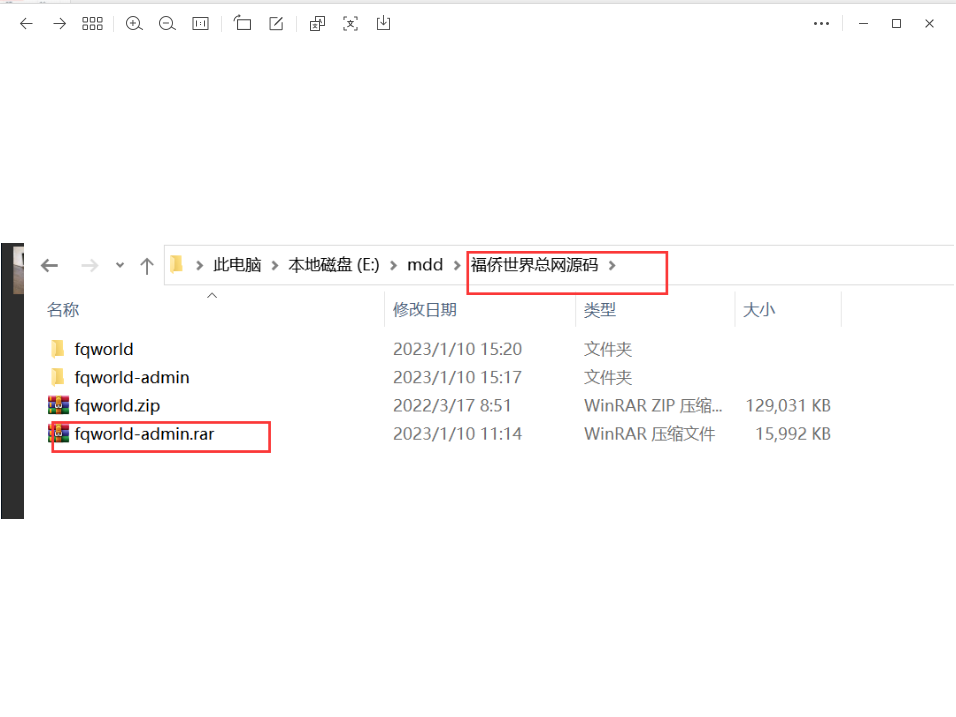Open the thumbnail grid view

(x=92, y=23)
